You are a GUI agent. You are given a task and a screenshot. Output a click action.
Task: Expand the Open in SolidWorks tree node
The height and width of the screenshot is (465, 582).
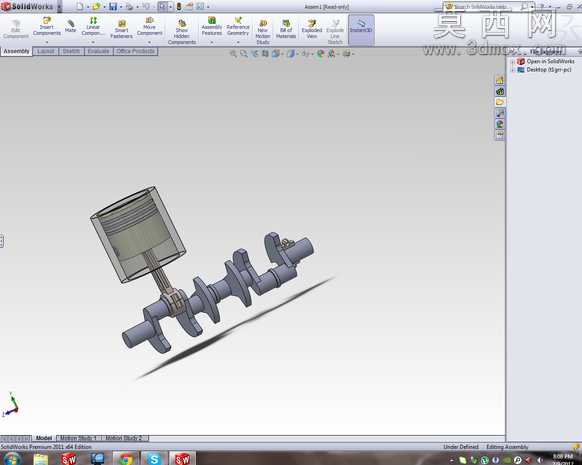(513, 62)
